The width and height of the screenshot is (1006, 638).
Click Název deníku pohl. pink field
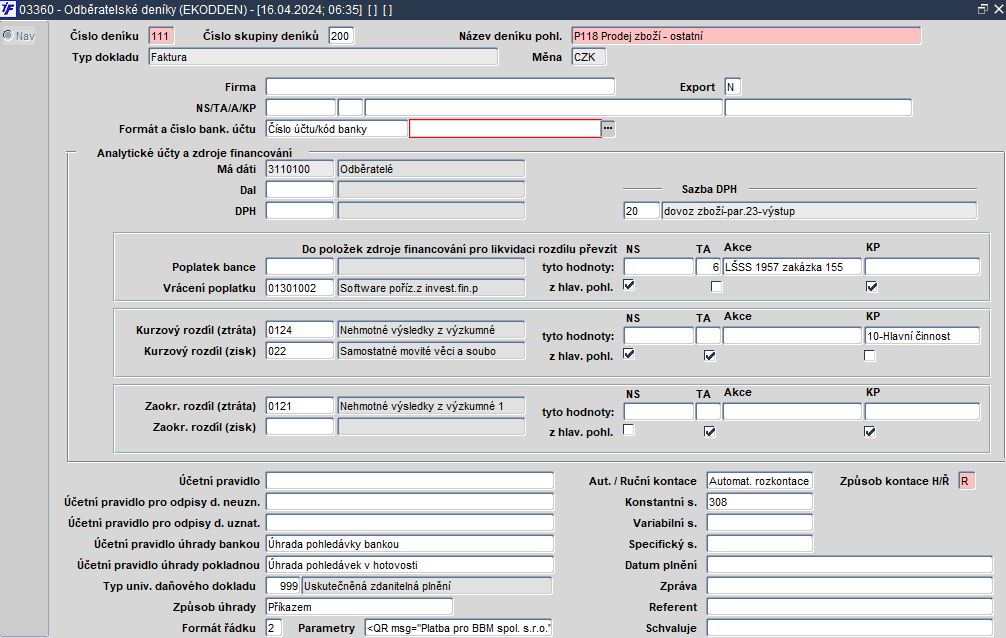coord(745,36)
